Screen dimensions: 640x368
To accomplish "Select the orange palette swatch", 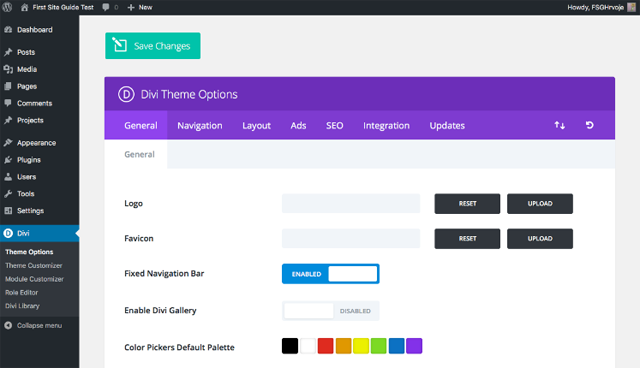I will (x=343, y=346).
